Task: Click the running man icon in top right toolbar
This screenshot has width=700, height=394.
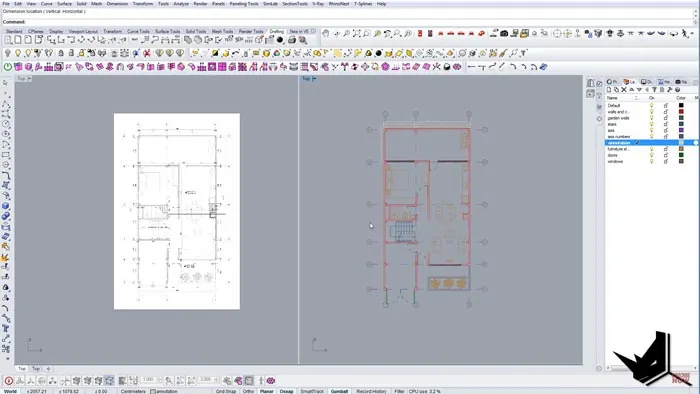Action: tap(685, 33)
